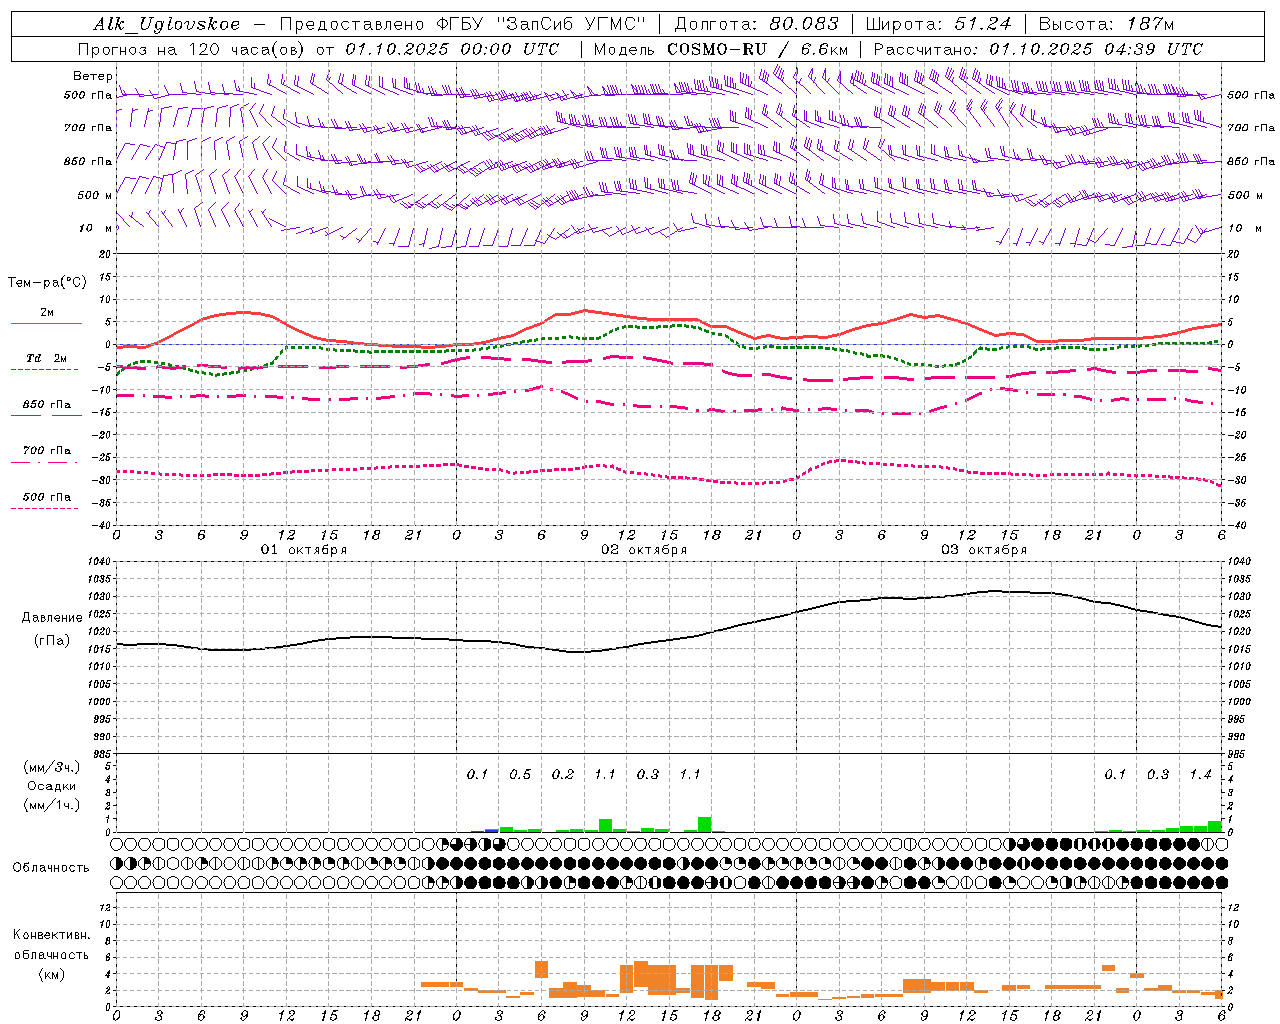Screen dimensions: 1280x1024
Task: Select the "Td 2м" dew point legend label
Action: click(47, 358)
